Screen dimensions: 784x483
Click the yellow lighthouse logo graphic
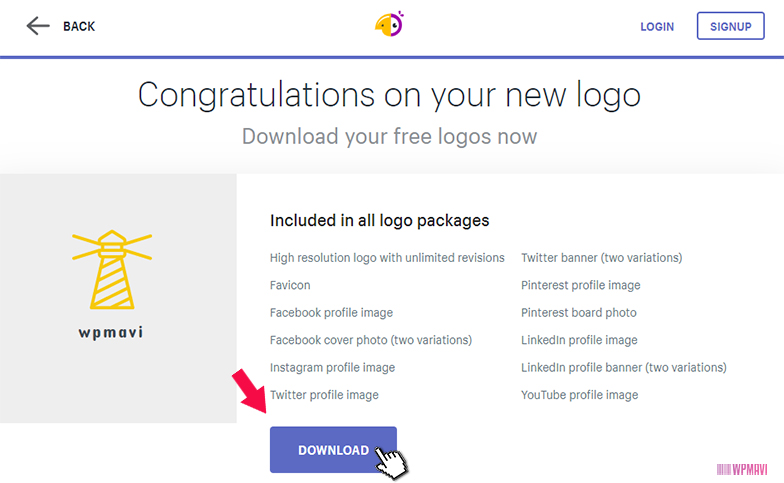[x=112, y=270]
